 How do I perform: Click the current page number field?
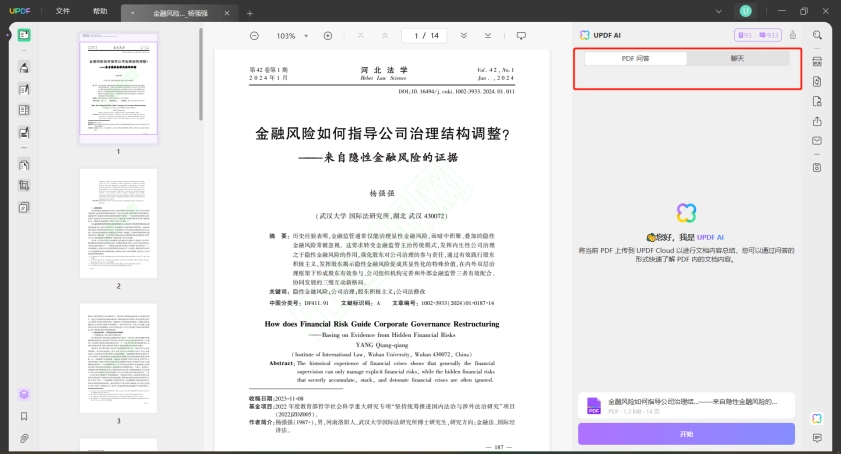tap(416, 36)
